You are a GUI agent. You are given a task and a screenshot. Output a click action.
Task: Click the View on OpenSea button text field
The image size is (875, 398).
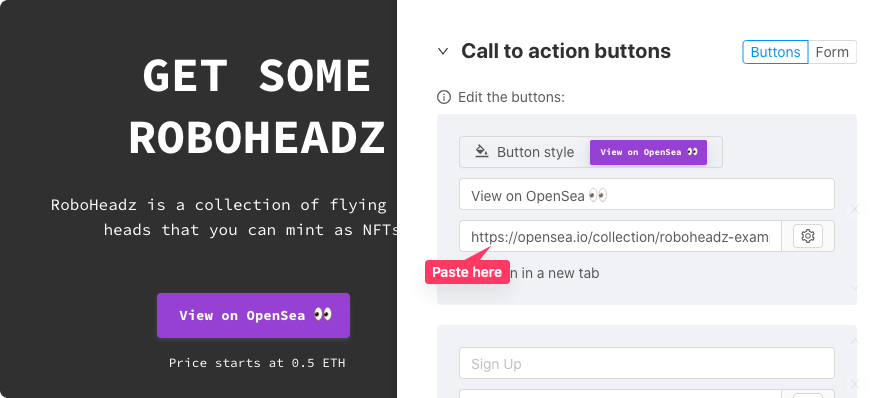pyautogui.click(x=647, y=194)
